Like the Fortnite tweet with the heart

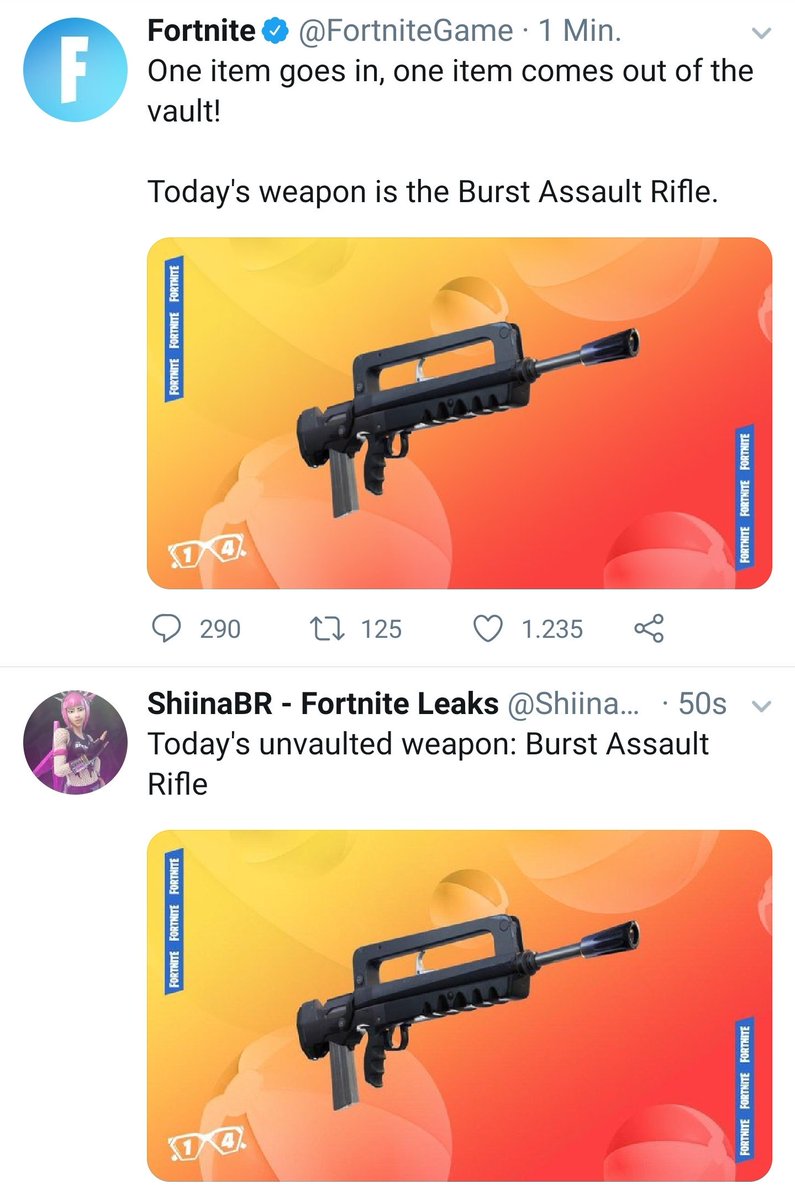(486, 629)
